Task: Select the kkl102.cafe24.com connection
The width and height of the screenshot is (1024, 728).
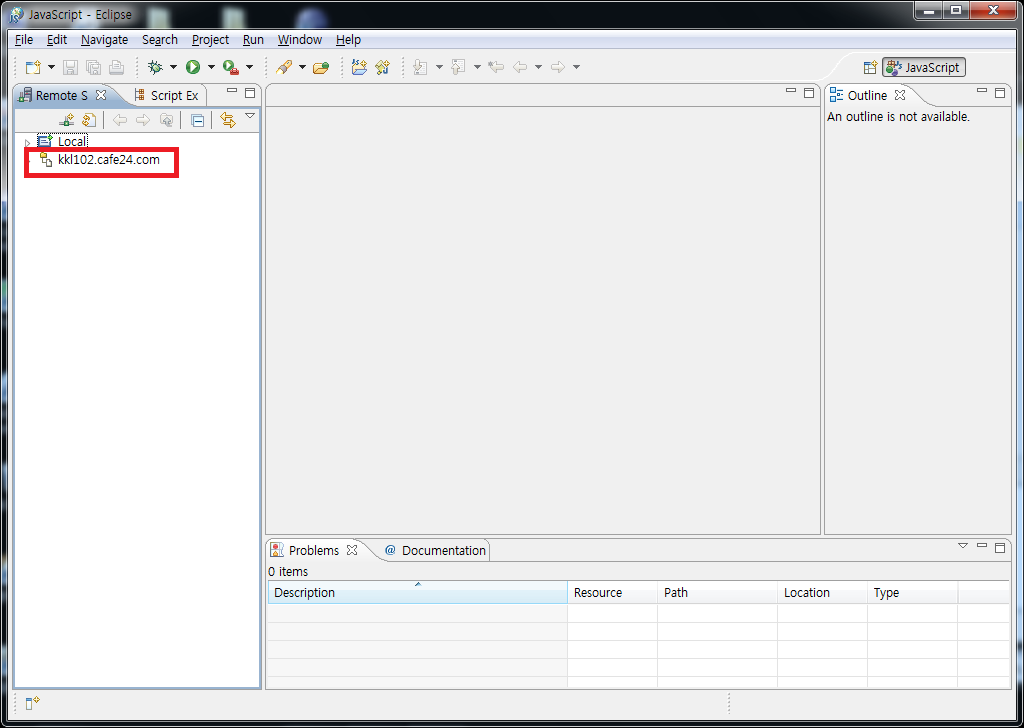Action: 108,160
